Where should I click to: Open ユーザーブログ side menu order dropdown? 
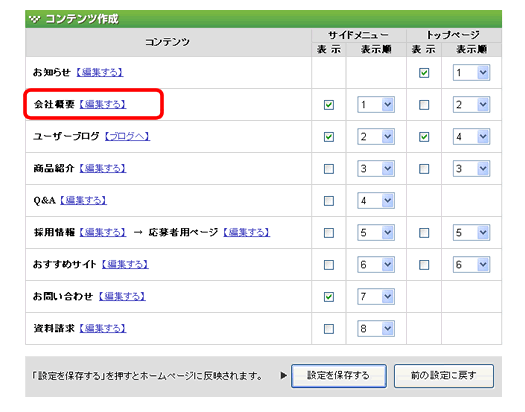376,137
